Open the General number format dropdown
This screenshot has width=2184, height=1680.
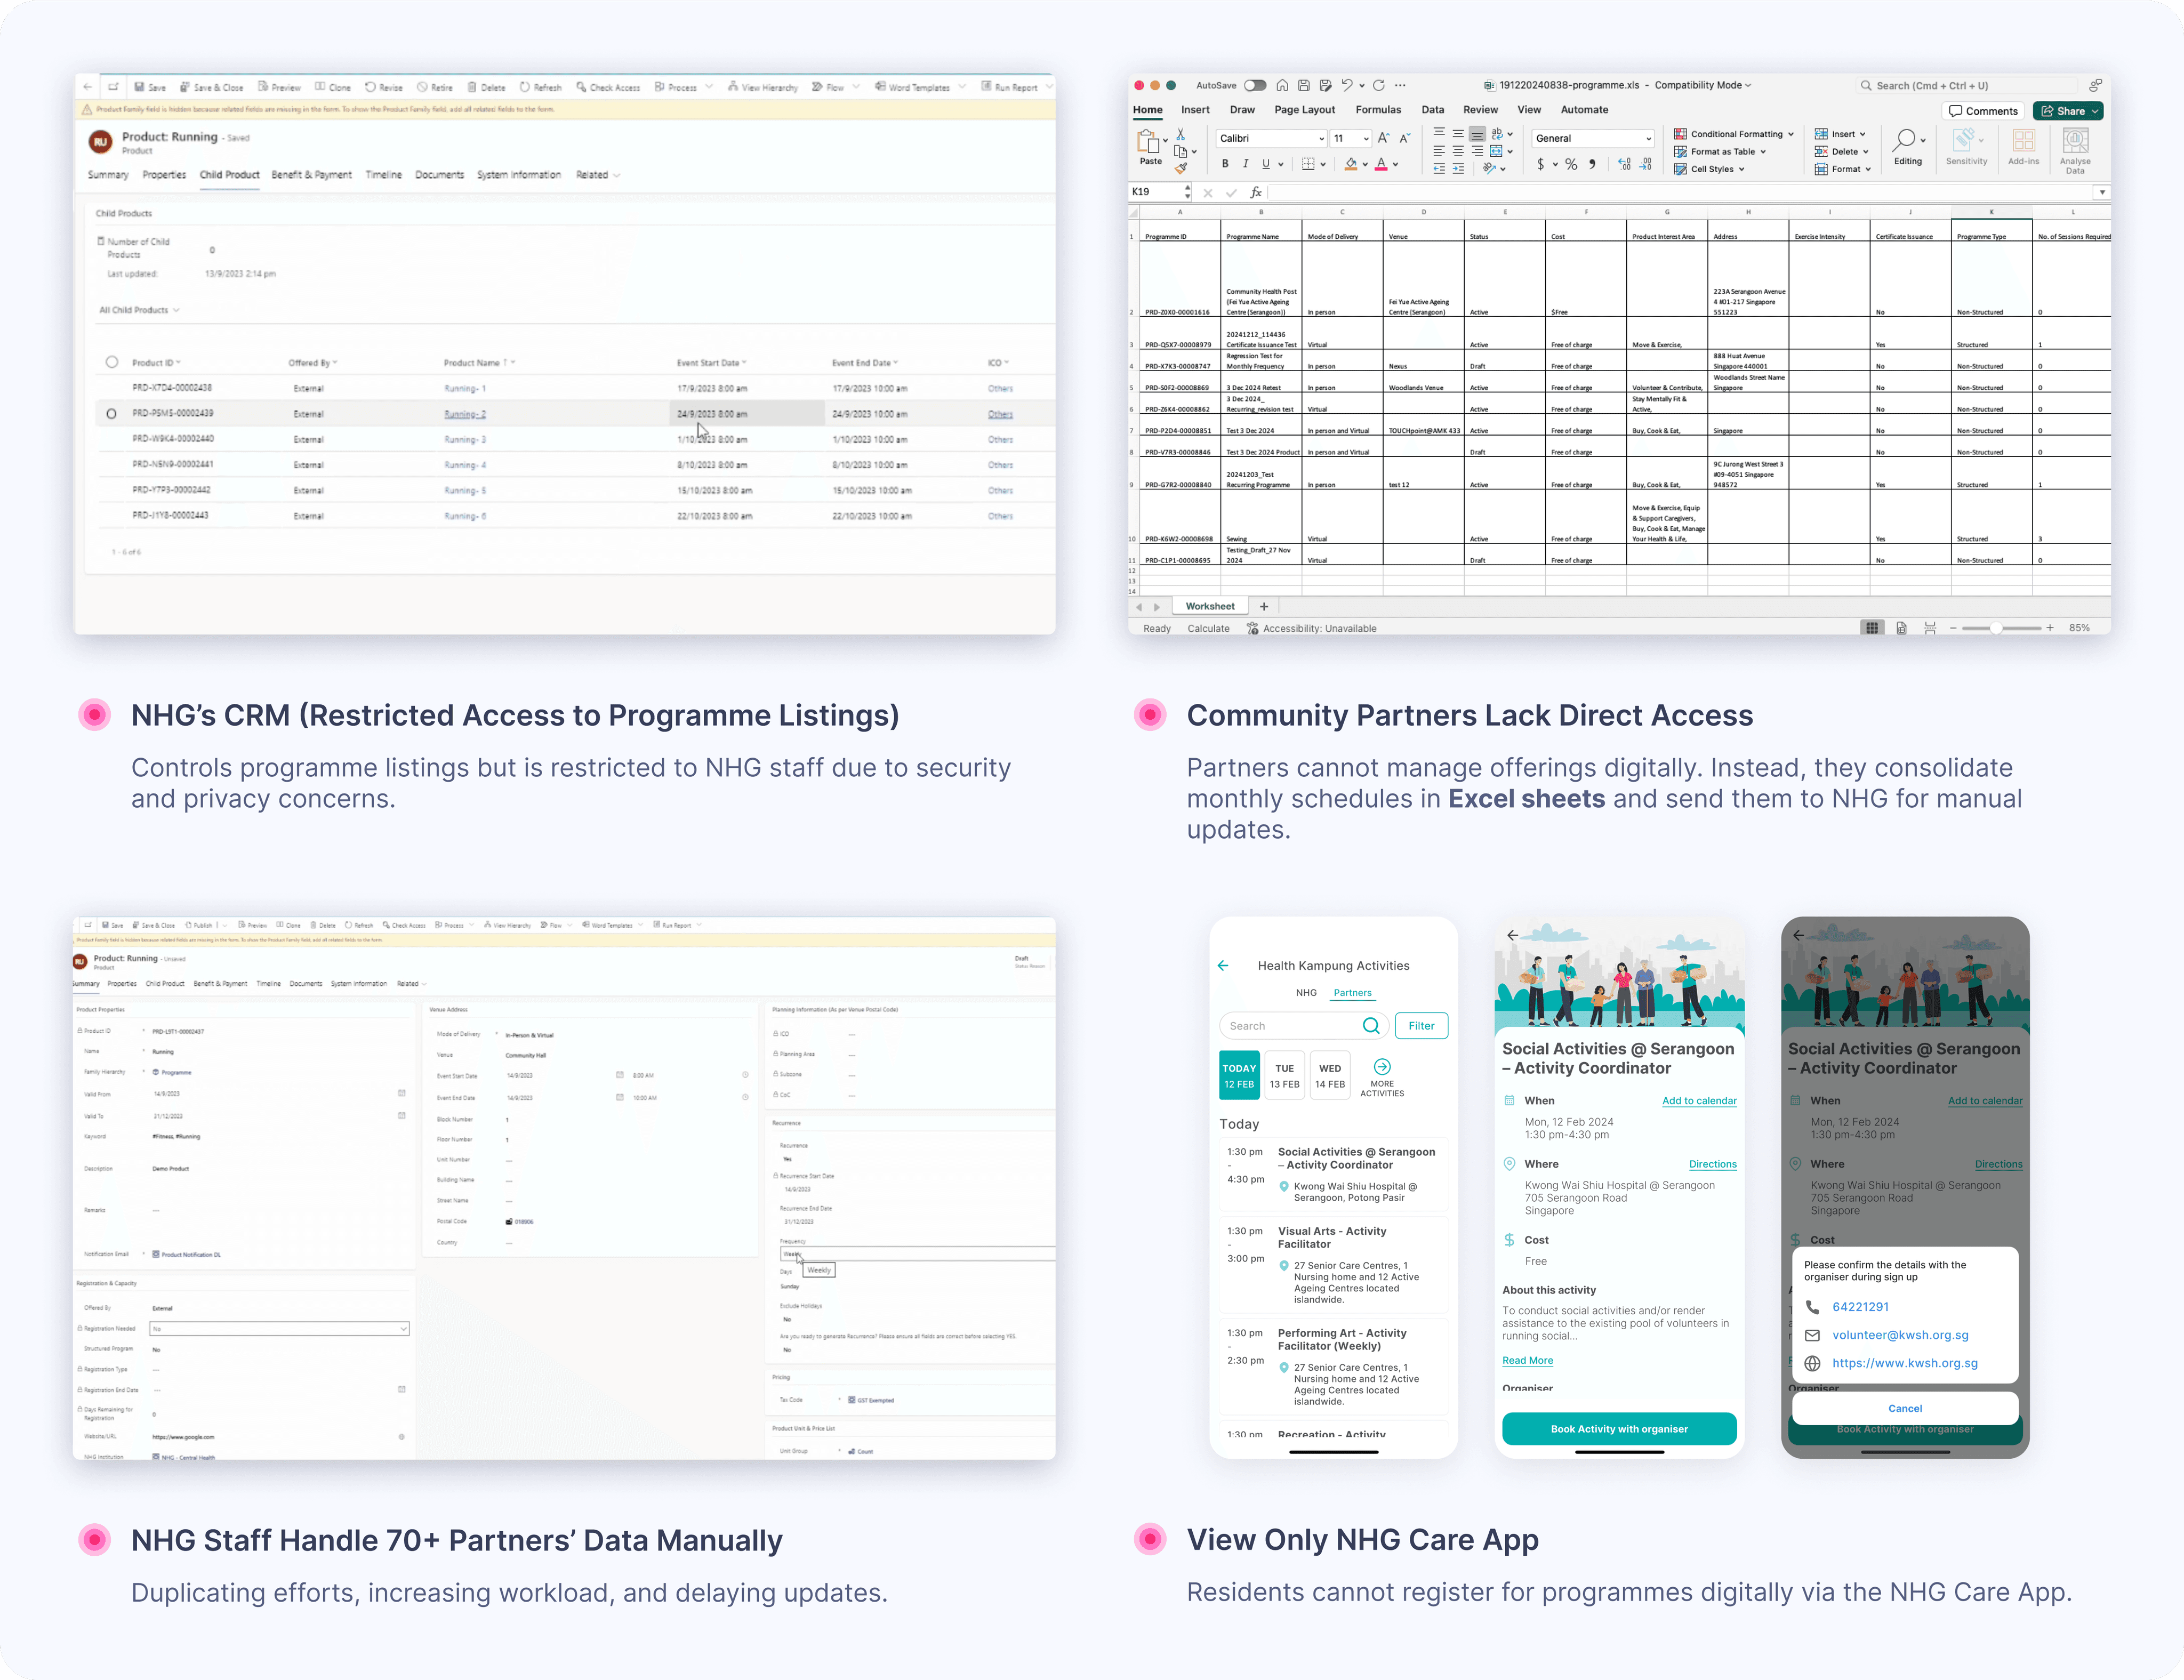point(1592,138)
